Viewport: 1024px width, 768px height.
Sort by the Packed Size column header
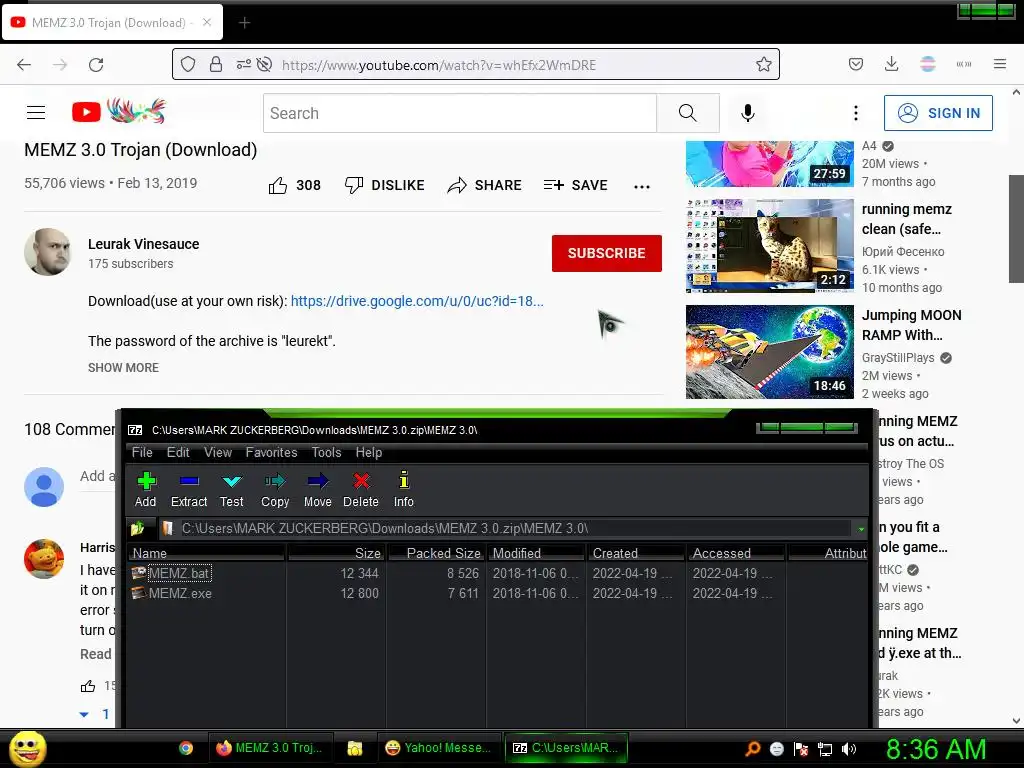point(436,553)
